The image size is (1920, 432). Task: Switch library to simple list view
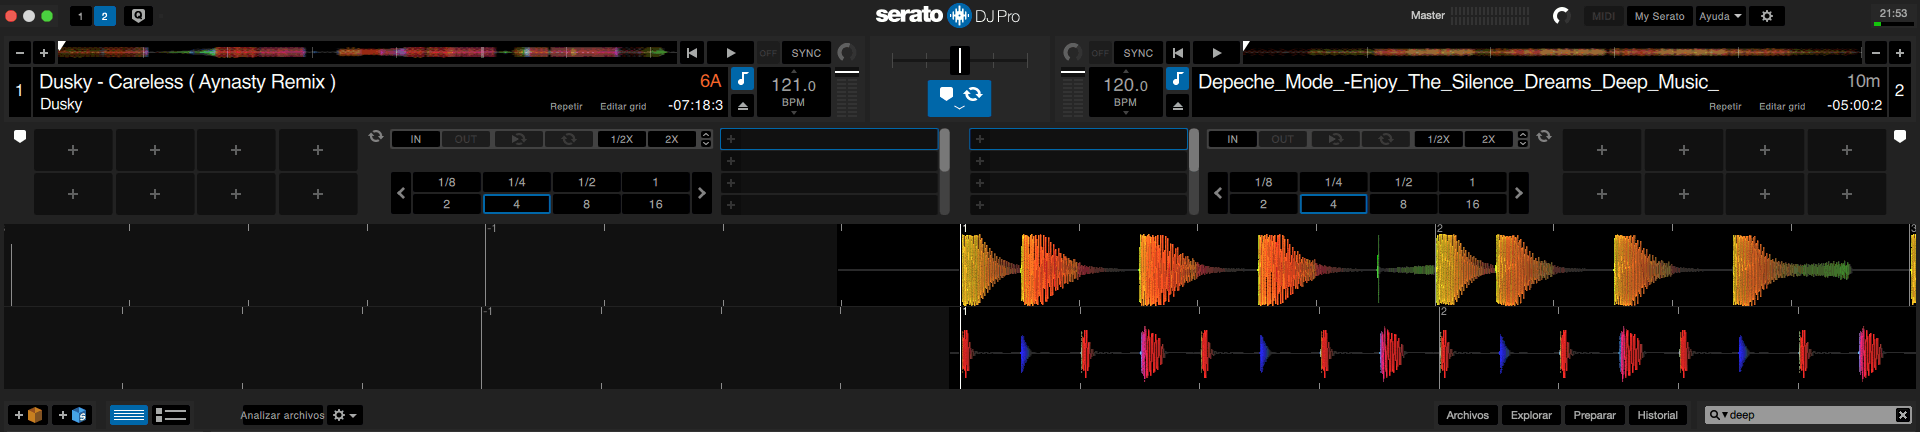pos(128,415)
